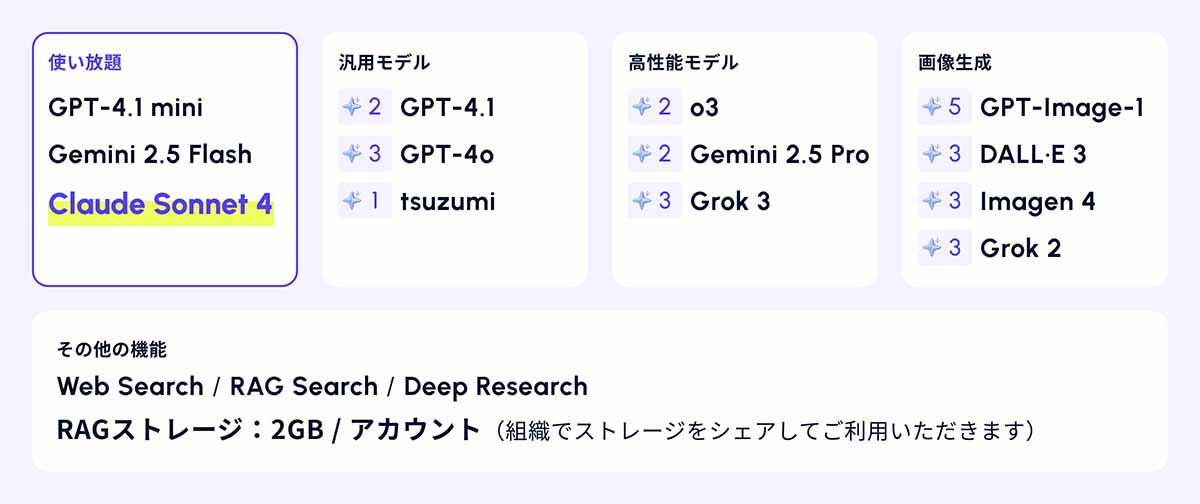Open the 汎用モデル section heading
Screen dimensions: 1200x504
coord(384,62)
